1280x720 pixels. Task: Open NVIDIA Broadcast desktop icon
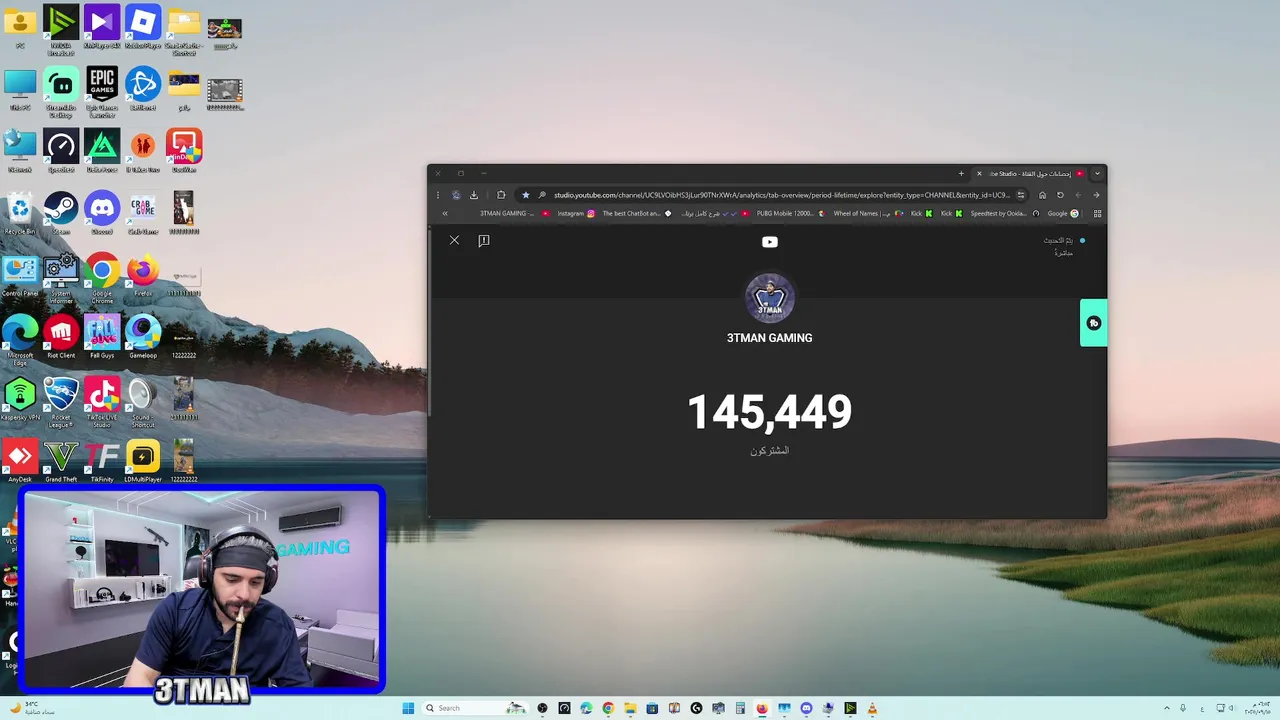[x=61, y=28]
